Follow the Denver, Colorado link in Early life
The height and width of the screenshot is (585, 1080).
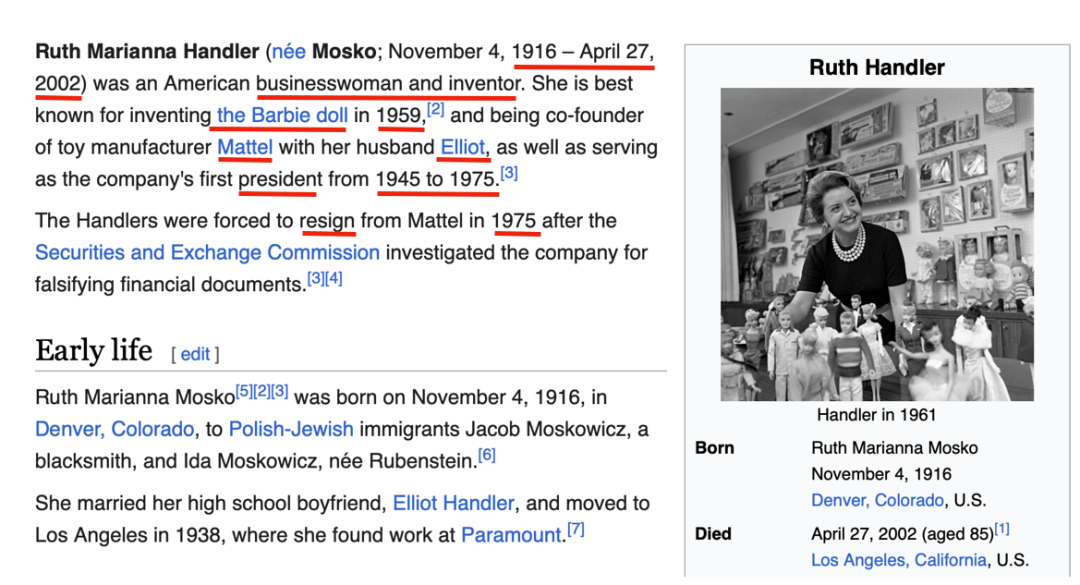114,429
